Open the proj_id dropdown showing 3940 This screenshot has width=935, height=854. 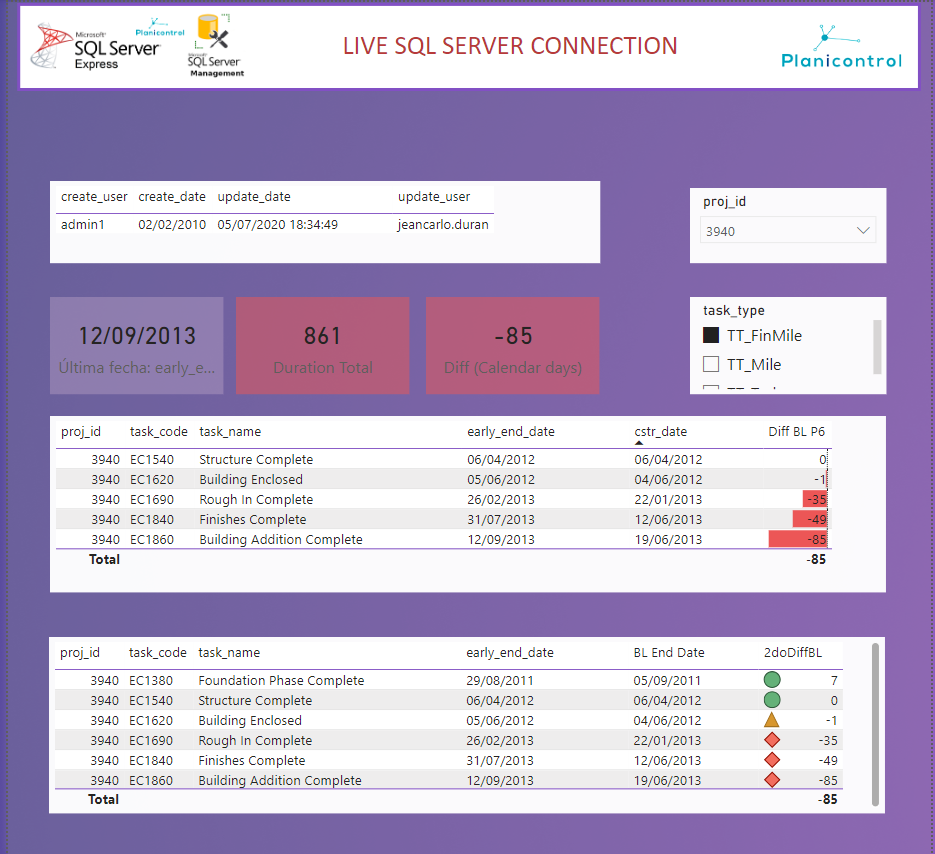click(788, 231)
